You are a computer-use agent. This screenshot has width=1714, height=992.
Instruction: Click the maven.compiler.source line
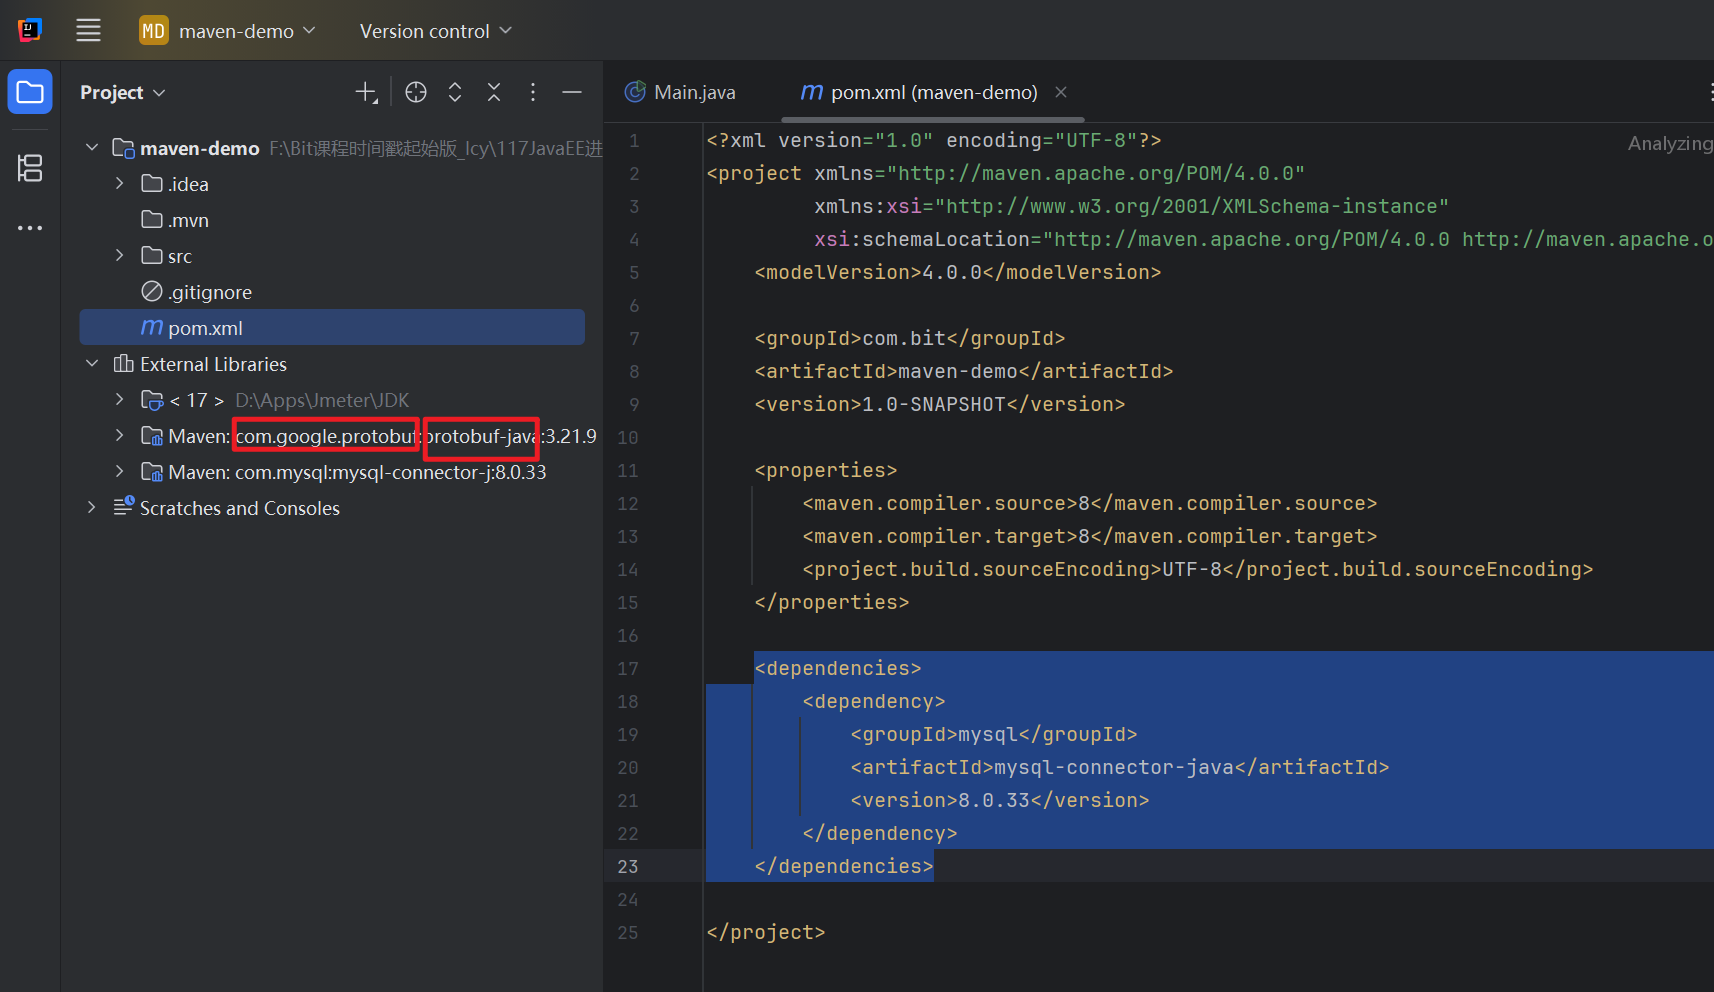[x=1090, y=503]
